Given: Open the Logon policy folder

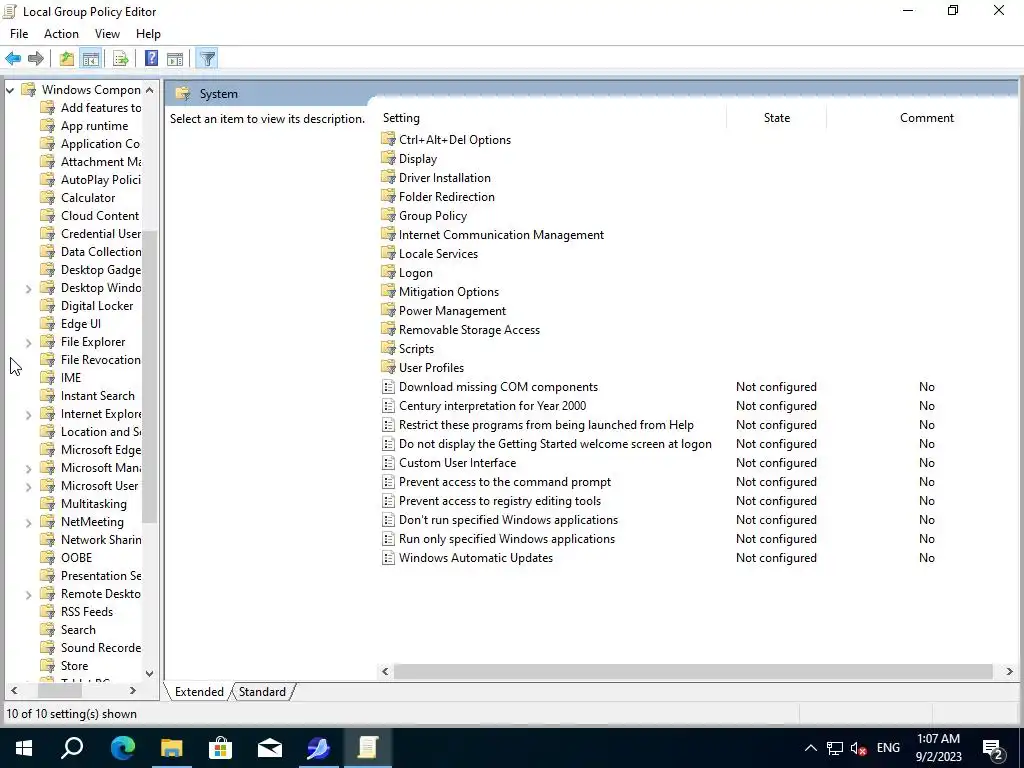Looking at the screenshot, I should (x=415, y=273).
